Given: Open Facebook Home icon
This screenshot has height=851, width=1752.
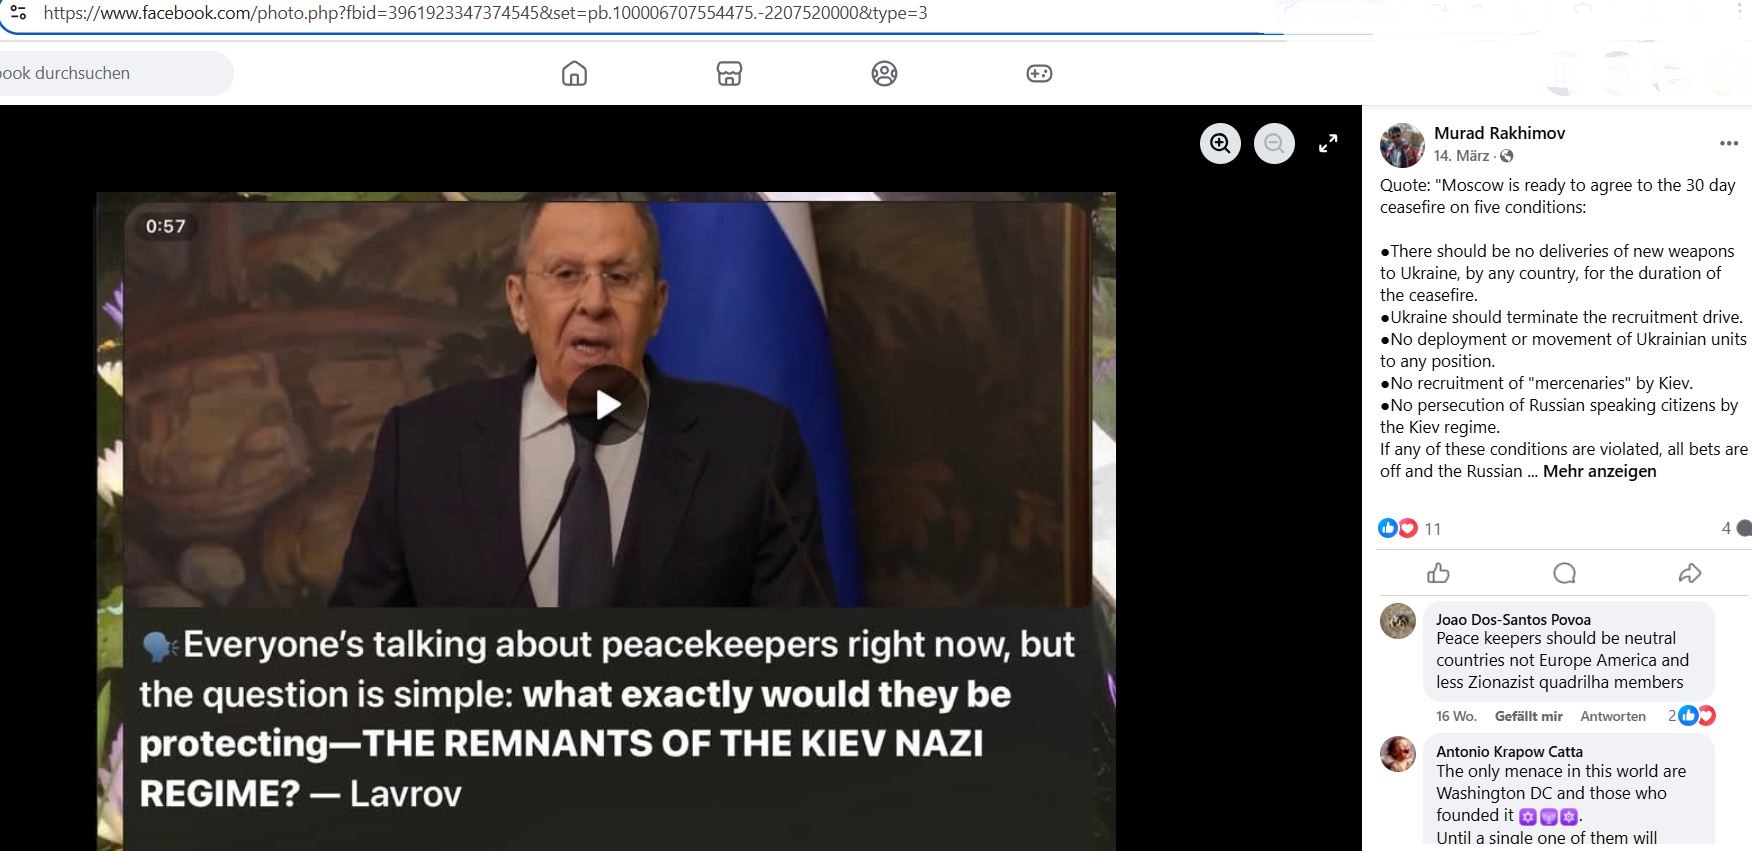Looking at the screenshot, I should (x=574, y=73).
